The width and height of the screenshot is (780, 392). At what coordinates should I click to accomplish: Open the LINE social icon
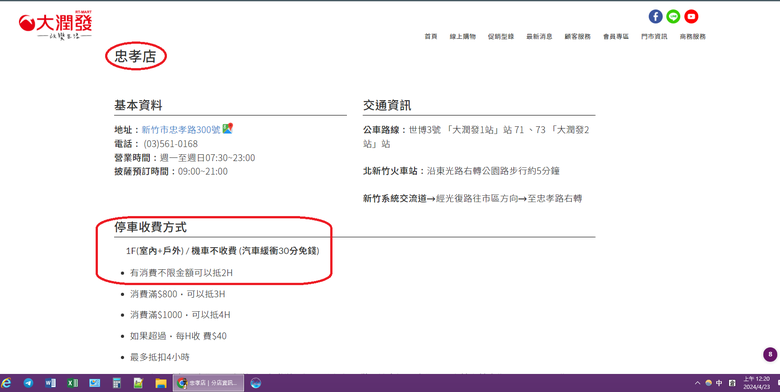click(x=673, y=16)
